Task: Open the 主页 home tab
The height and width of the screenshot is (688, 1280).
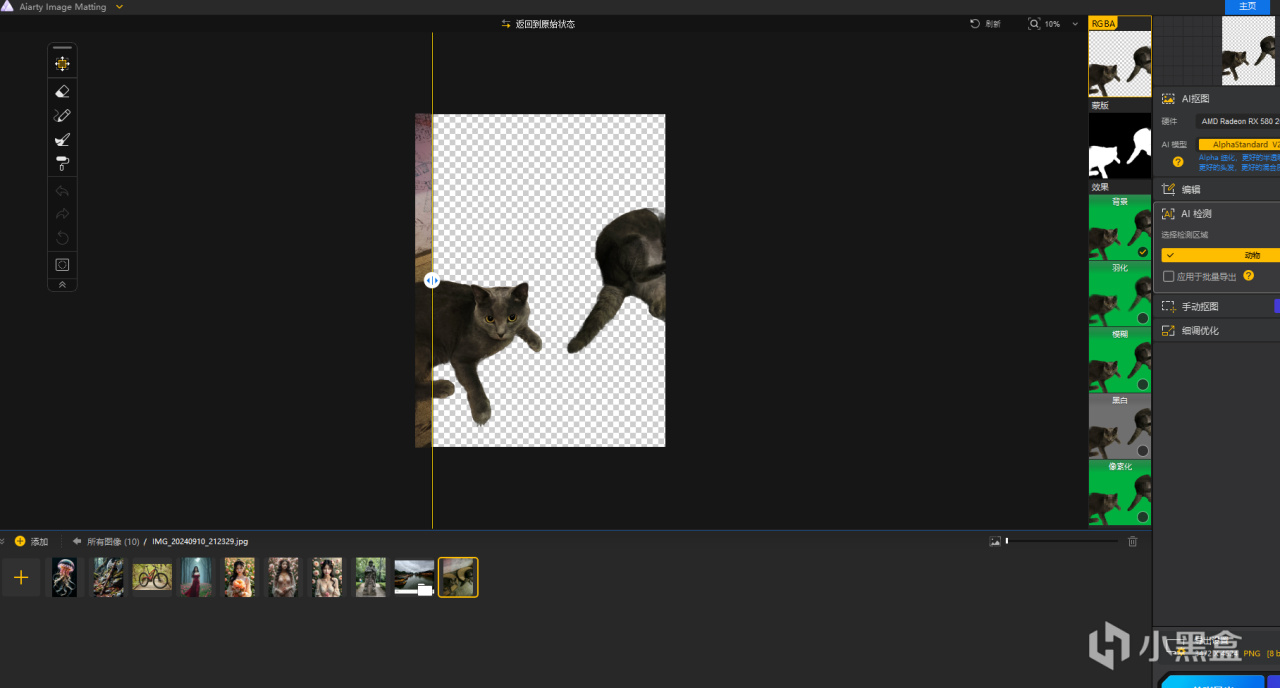Action: (1247, 7)
